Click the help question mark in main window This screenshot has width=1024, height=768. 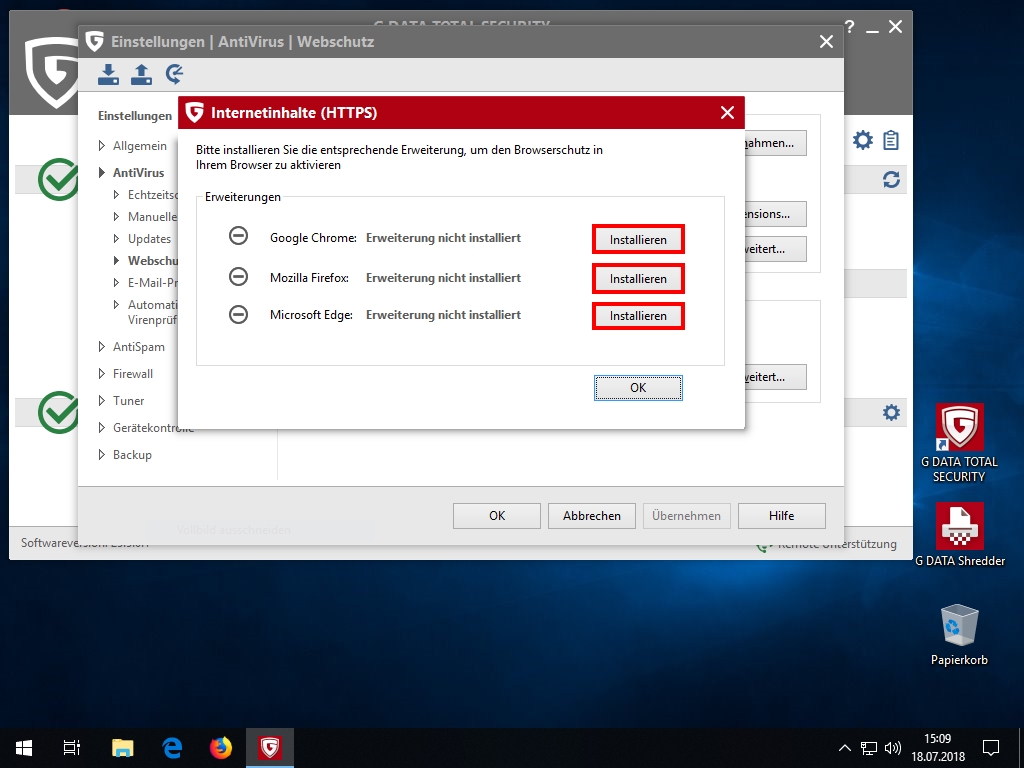[850, 27]
